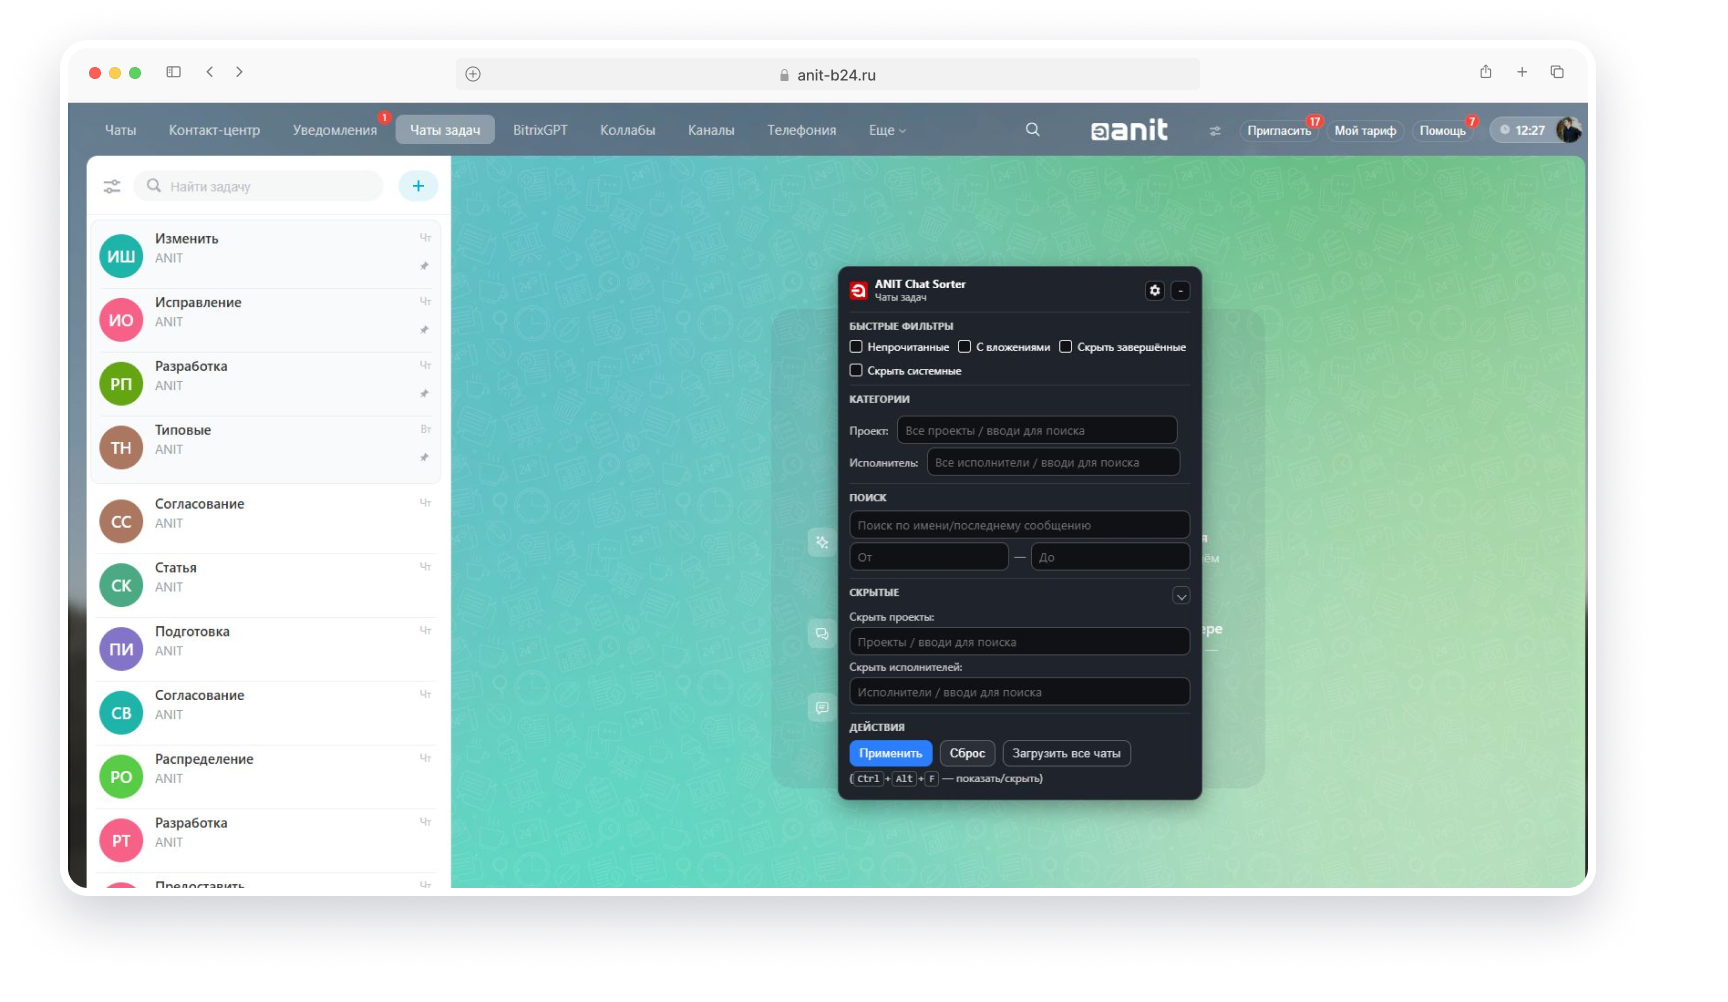
Task: Toggle the browser sidebar icon
Action: 173,72
